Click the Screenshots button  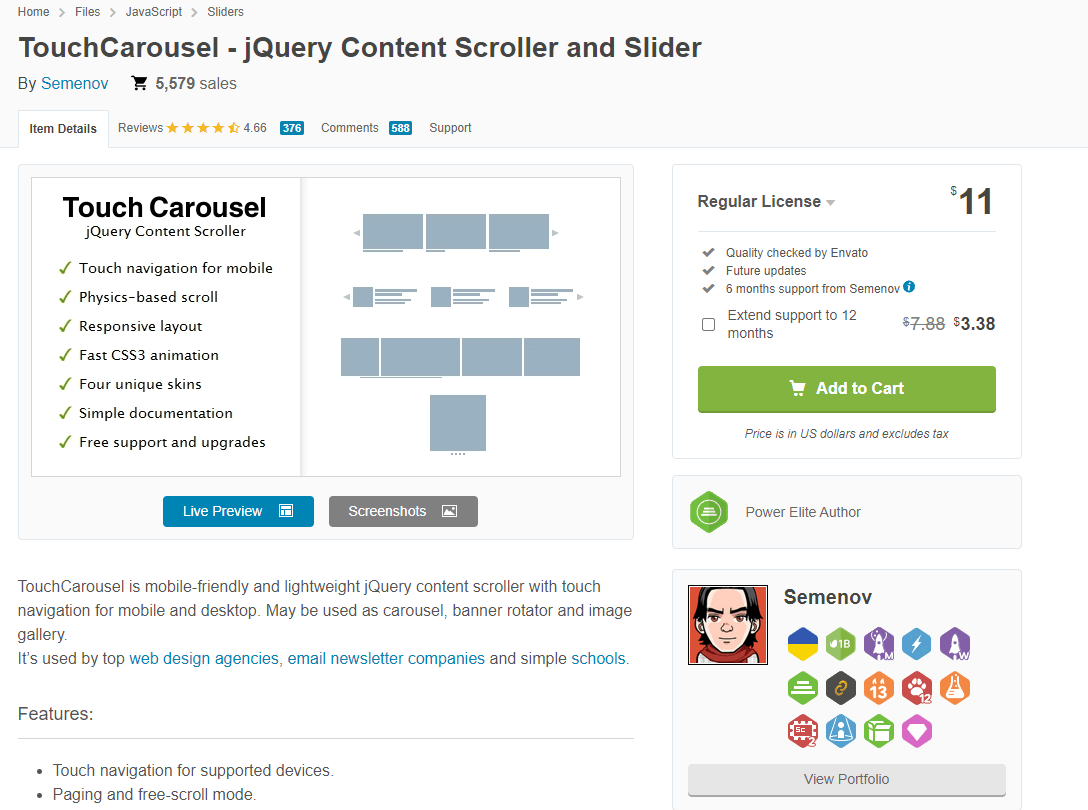[403, 511]
